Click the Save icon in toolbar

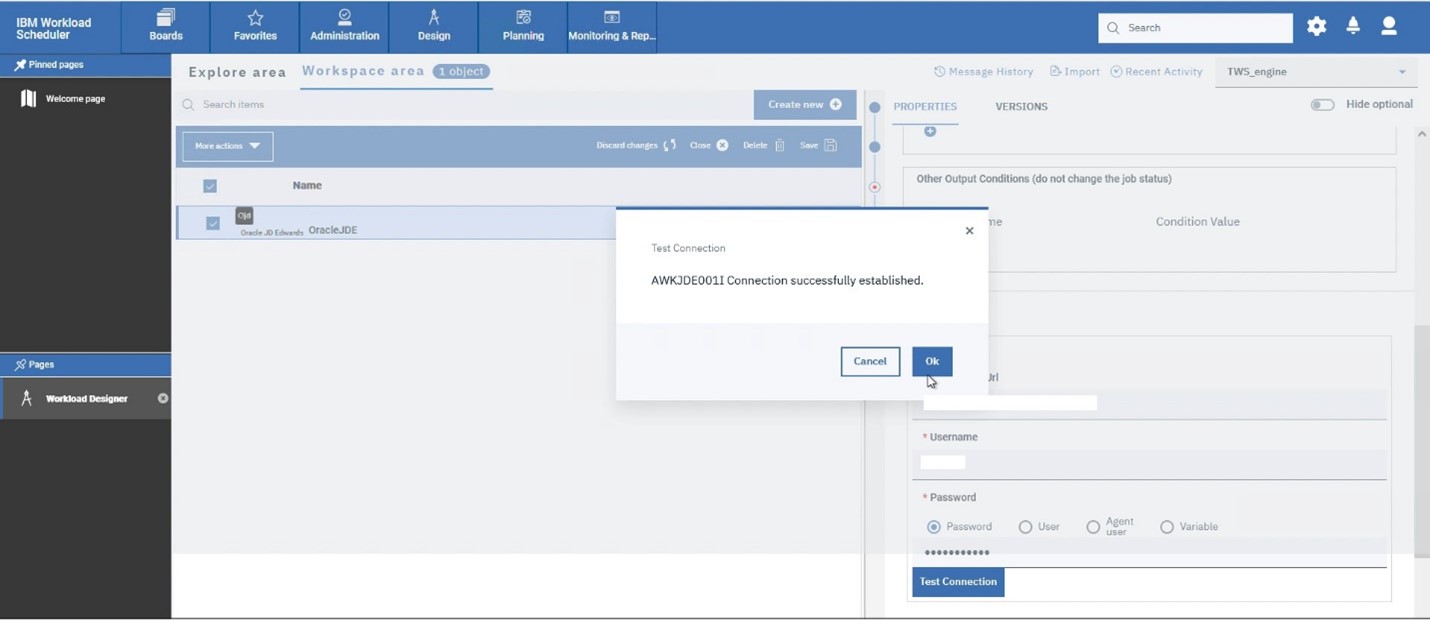tap(830, 146)
